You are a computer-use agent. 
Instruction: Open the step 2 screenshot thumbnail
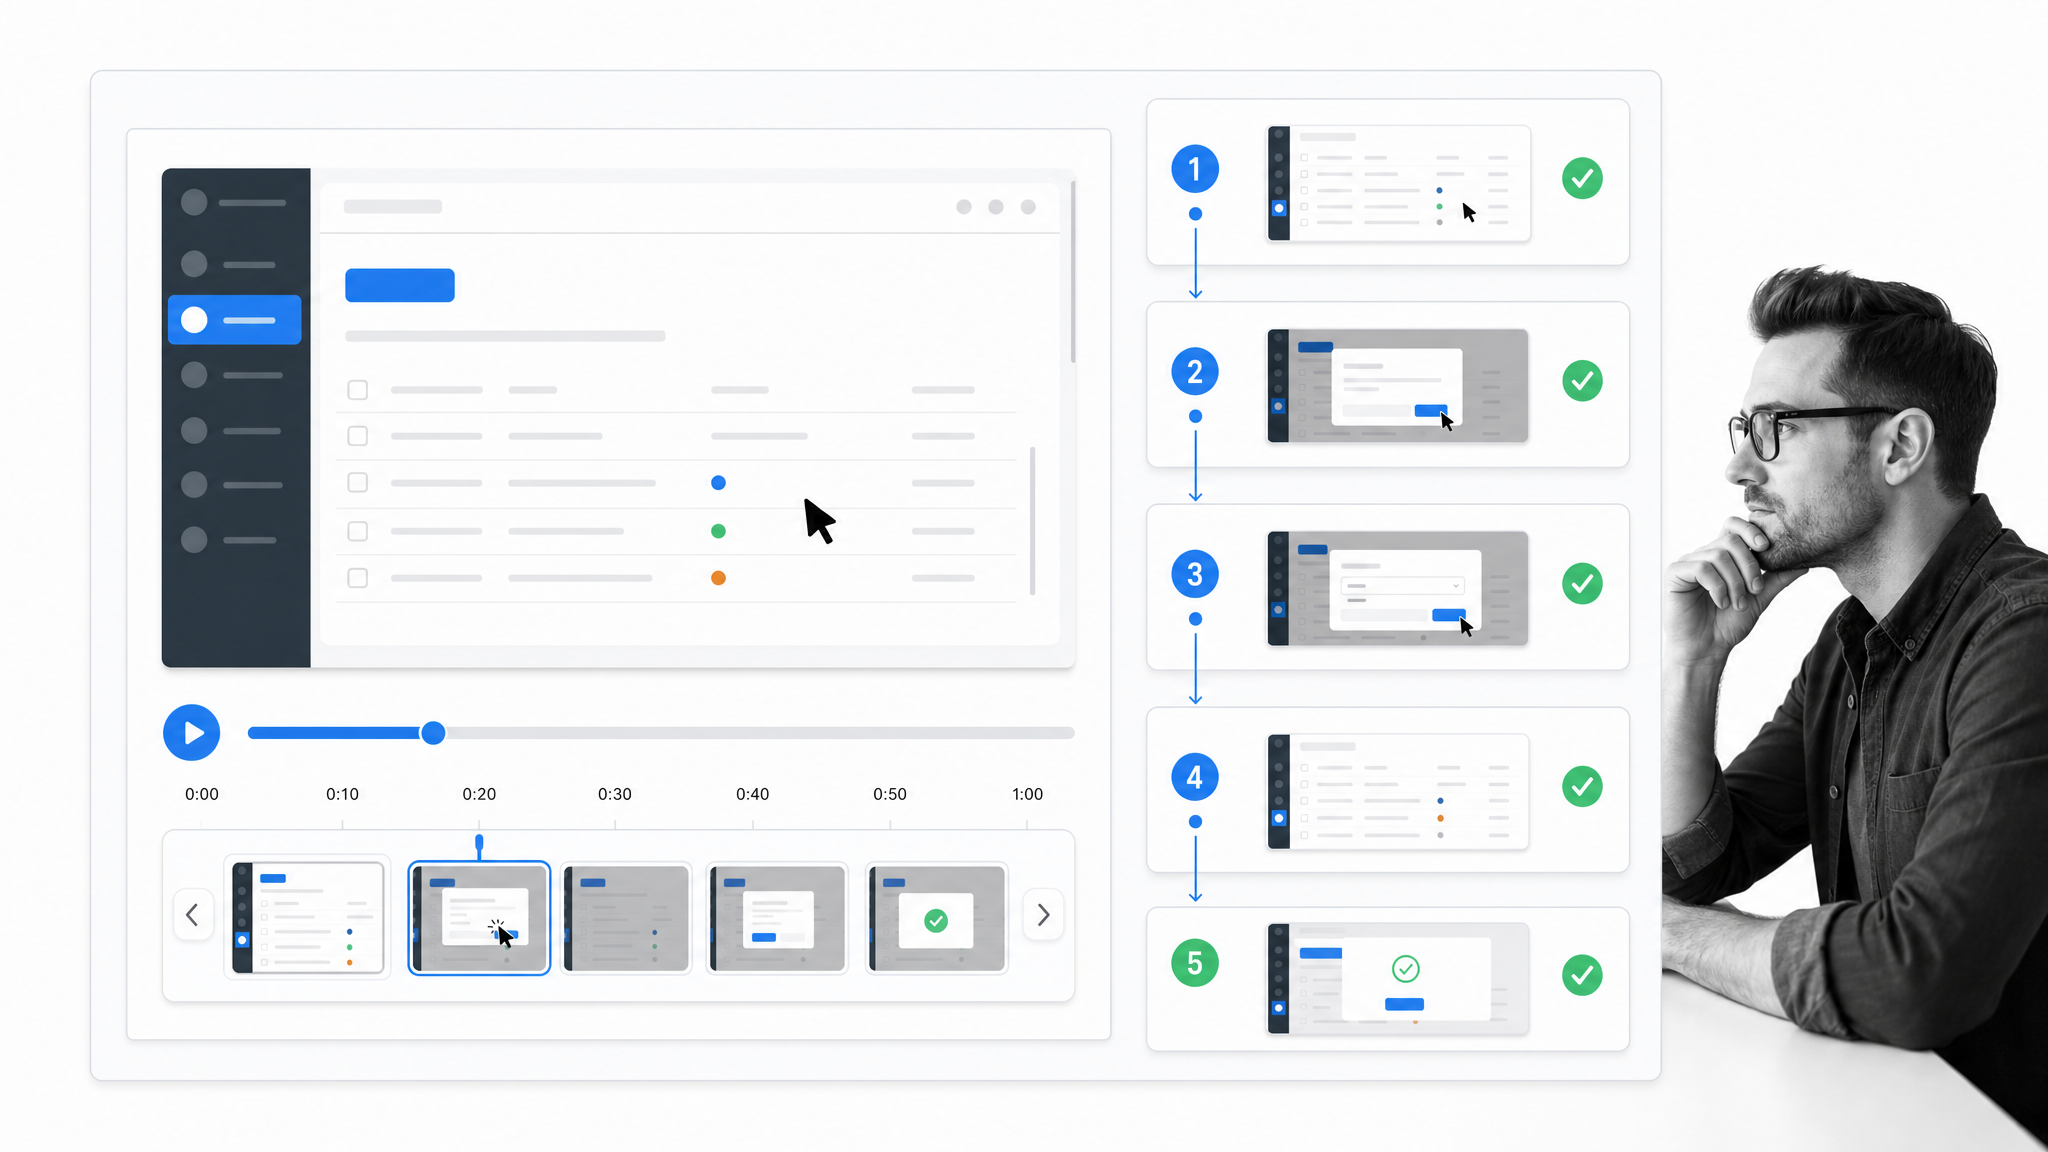1398,386
